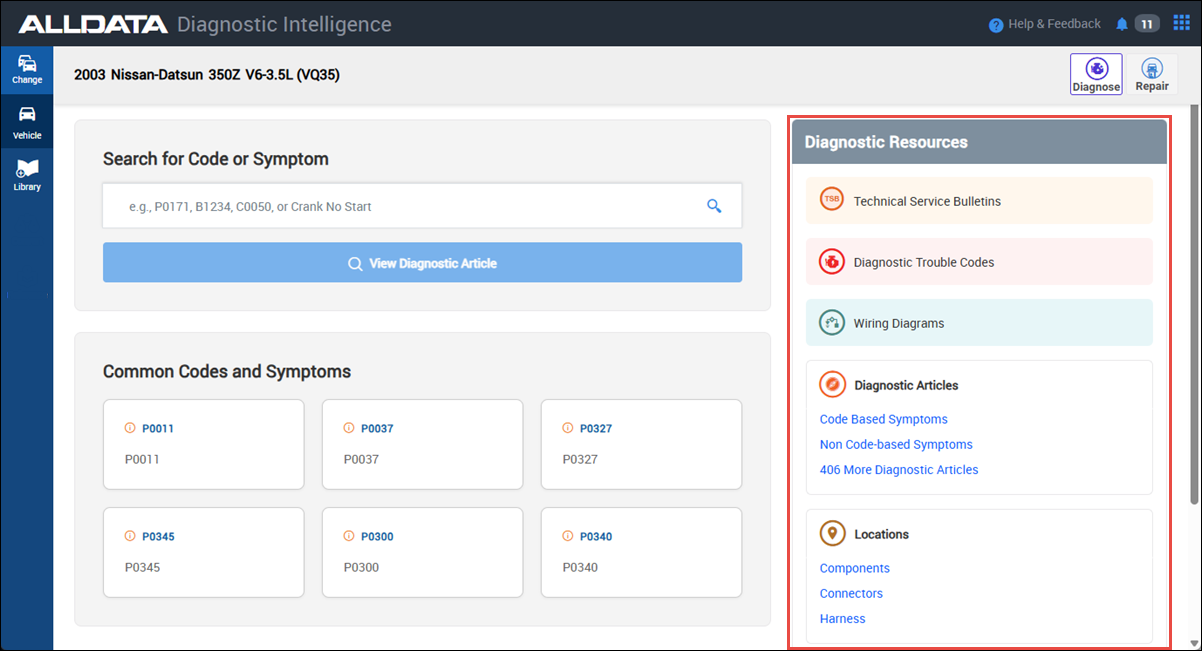
Task: Click the info icon beside P0011
Action: 130,428
